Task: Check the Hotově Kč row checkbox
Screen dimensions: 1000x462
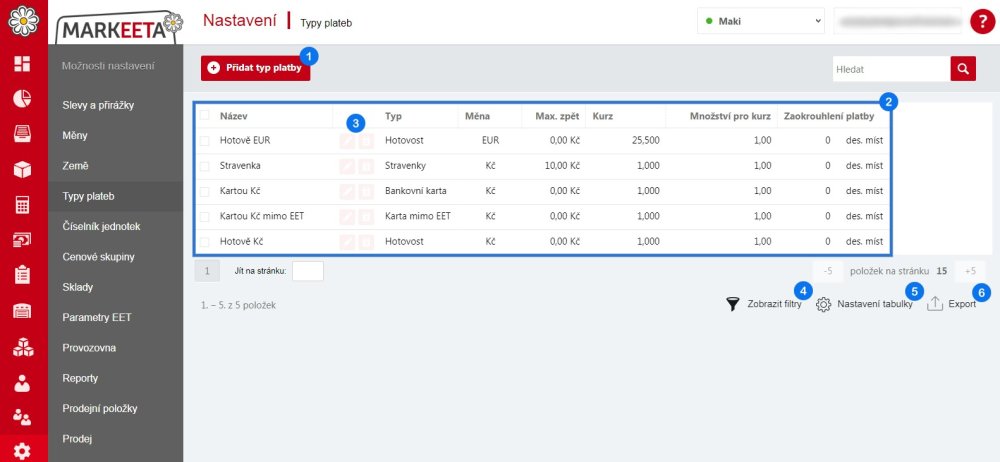Action: pyautogui.click(x=205, y=242)
